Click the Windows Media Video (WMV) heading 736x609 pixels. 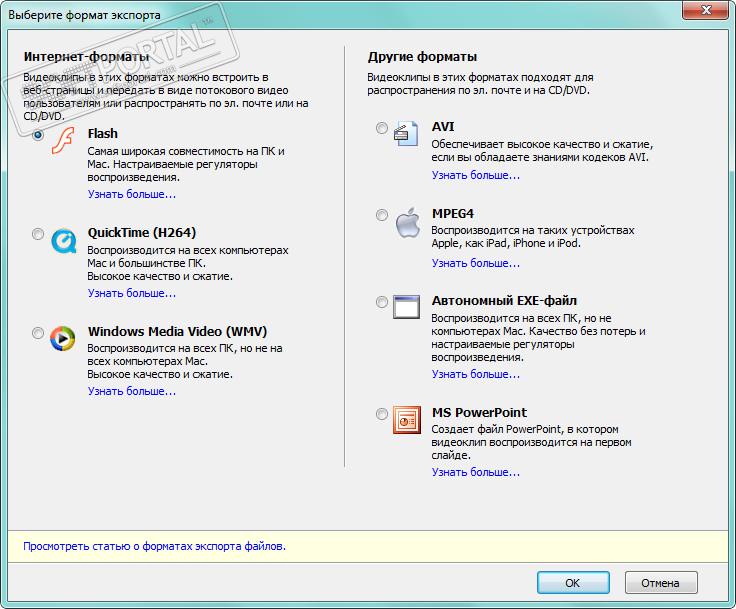[x=177, y=331]
